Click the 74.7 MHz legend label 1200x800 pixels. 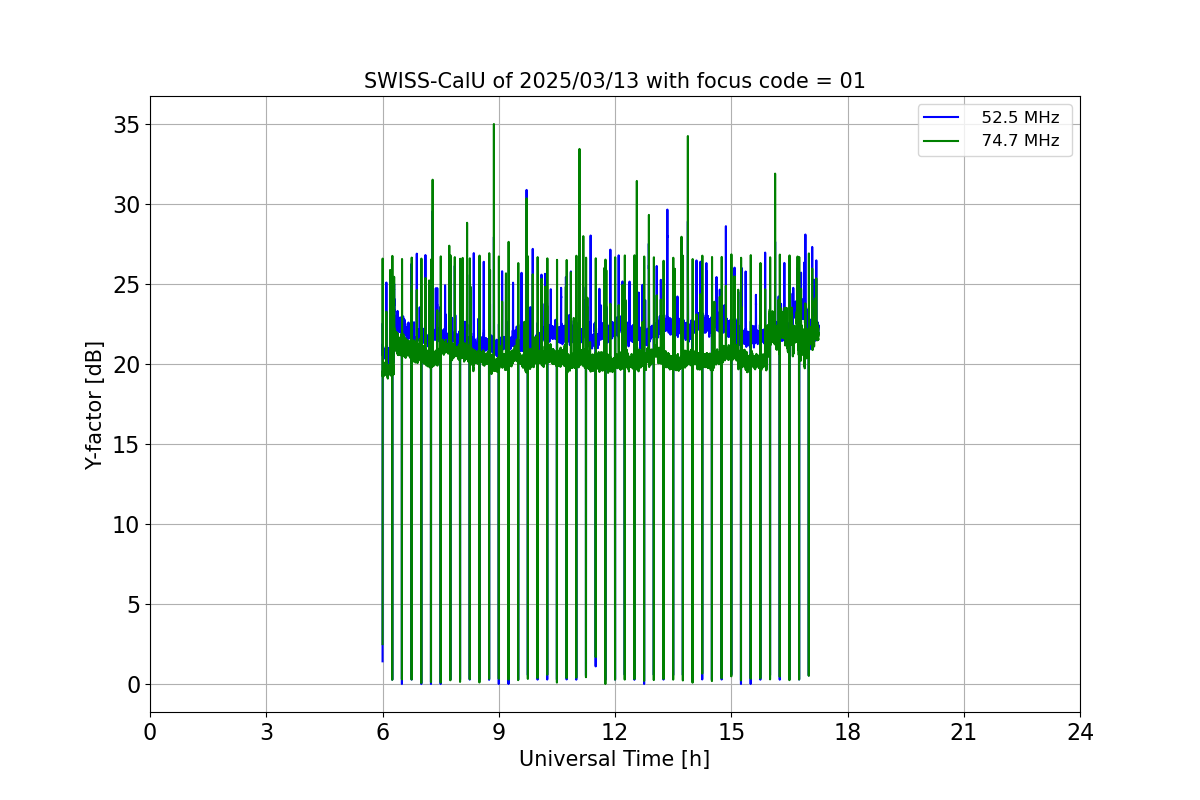tap(1020, 141)
